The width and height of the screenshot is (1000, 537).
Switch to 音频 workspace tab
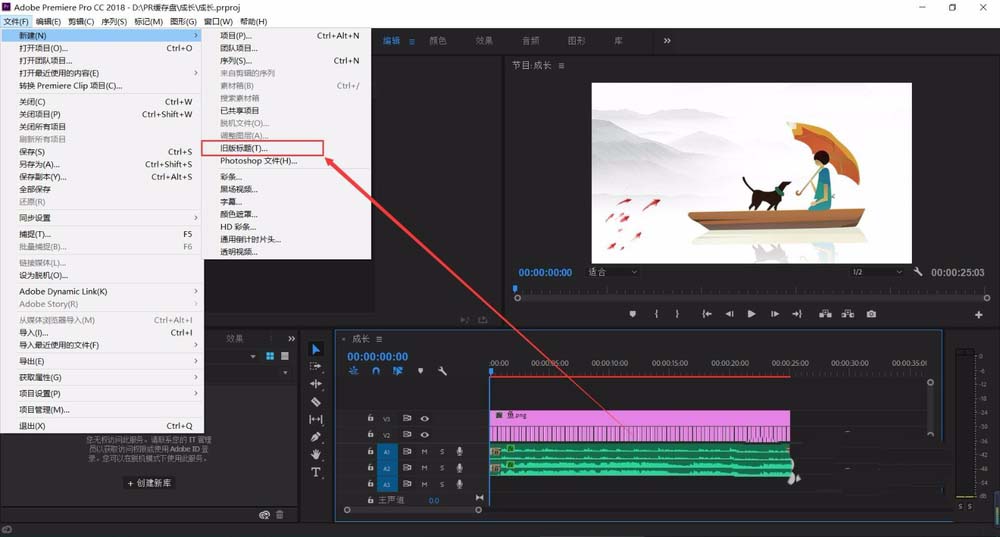point(531,40)
